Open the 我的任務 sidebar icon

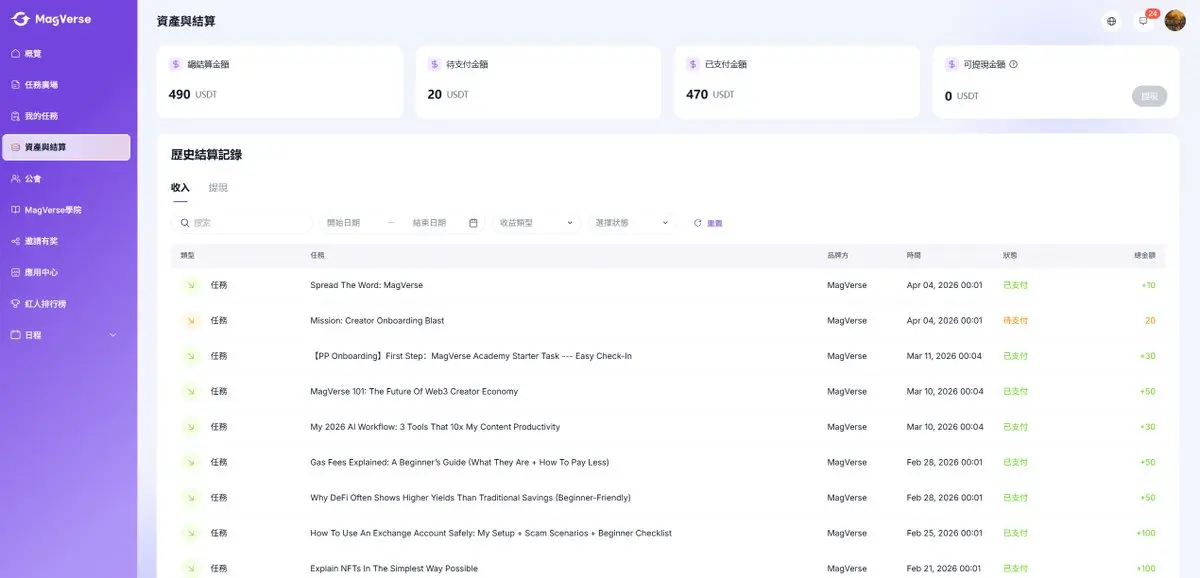(15, 116)
